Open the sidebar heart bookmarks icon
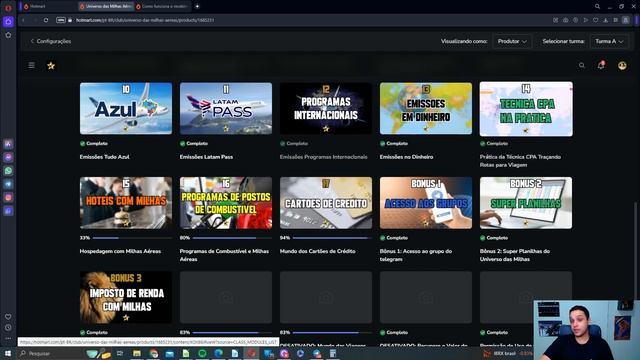Screen dimensions: 640x360 (8, 317)
